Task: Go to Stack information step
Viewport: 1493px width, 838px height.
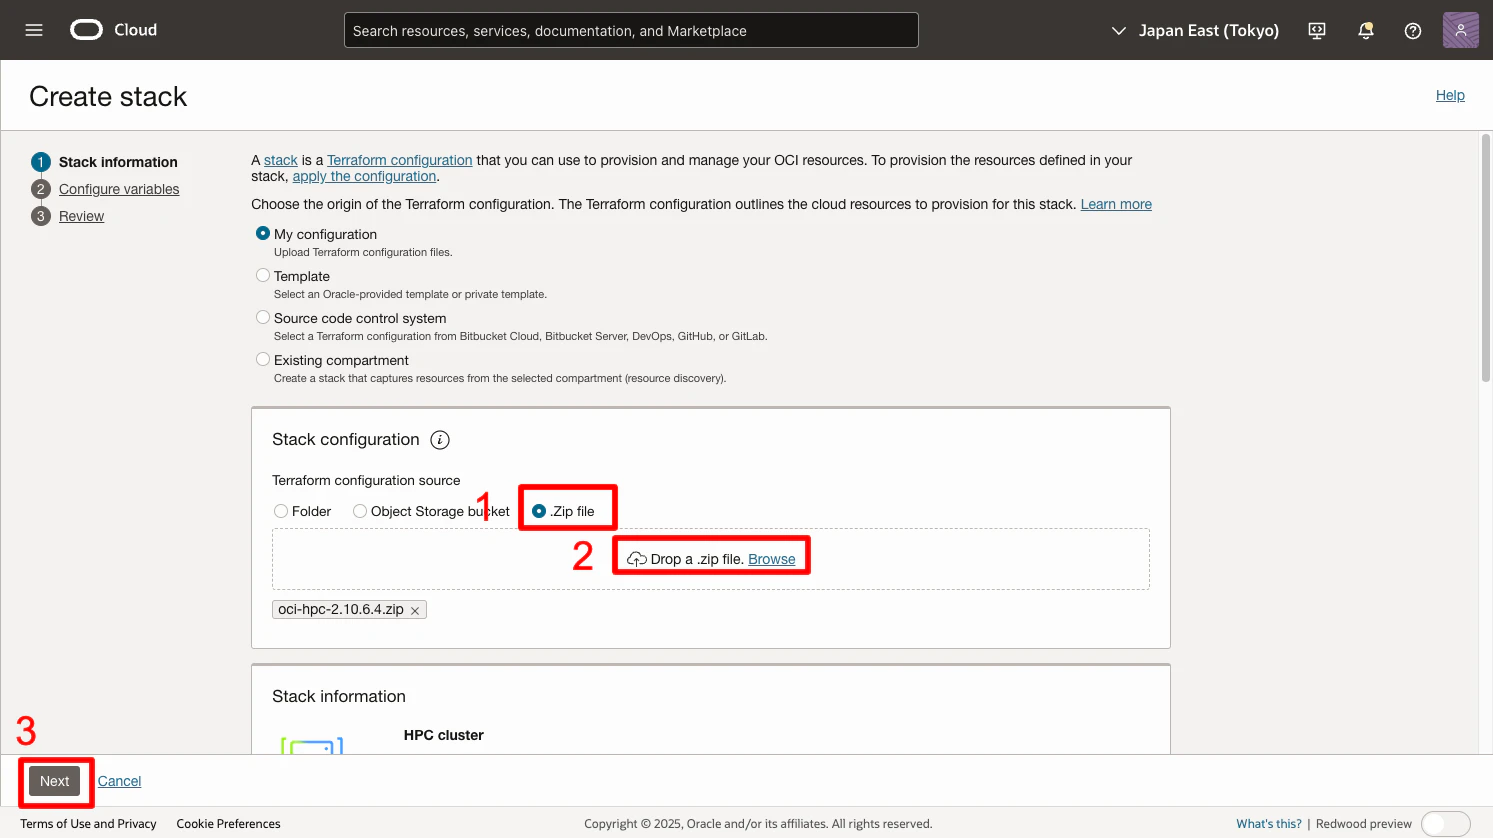Action: (x=118, y=162)
